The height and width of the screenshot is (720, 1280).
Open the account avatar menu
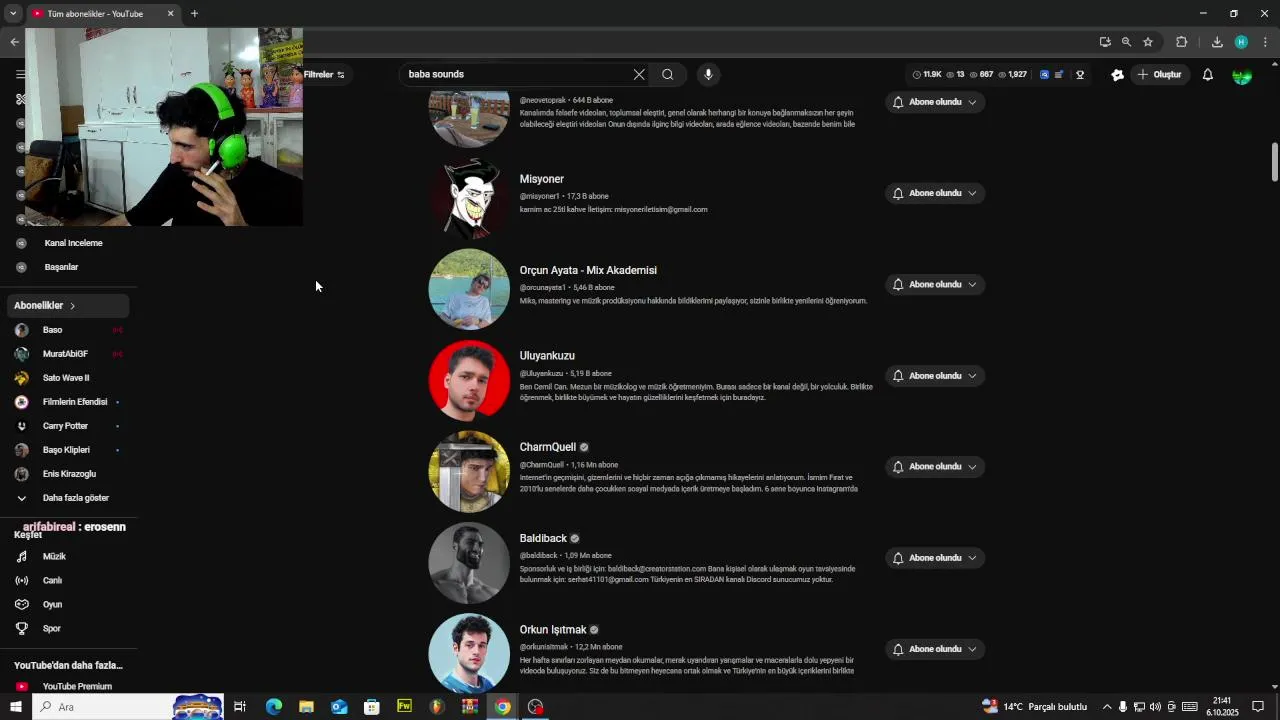click(x=1242, y=75)
